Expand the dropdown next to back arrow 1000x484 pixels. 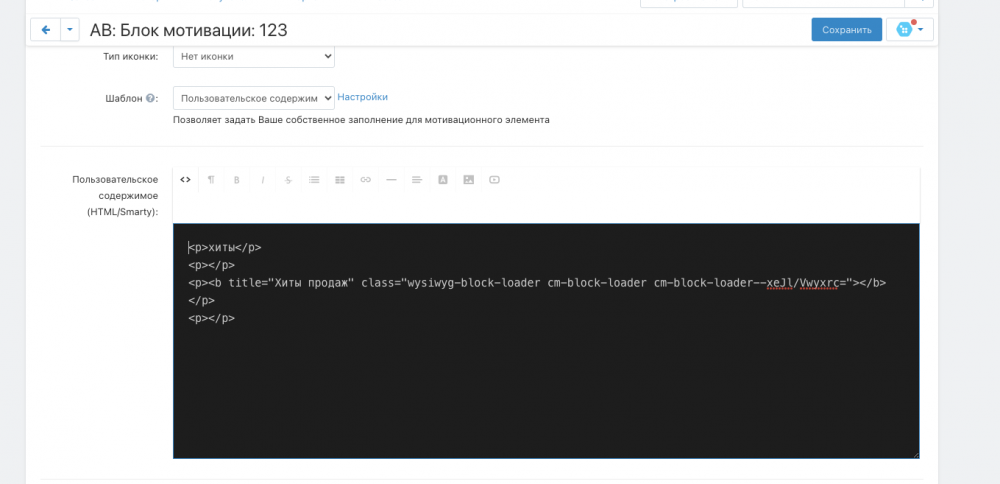pos(70,30)
